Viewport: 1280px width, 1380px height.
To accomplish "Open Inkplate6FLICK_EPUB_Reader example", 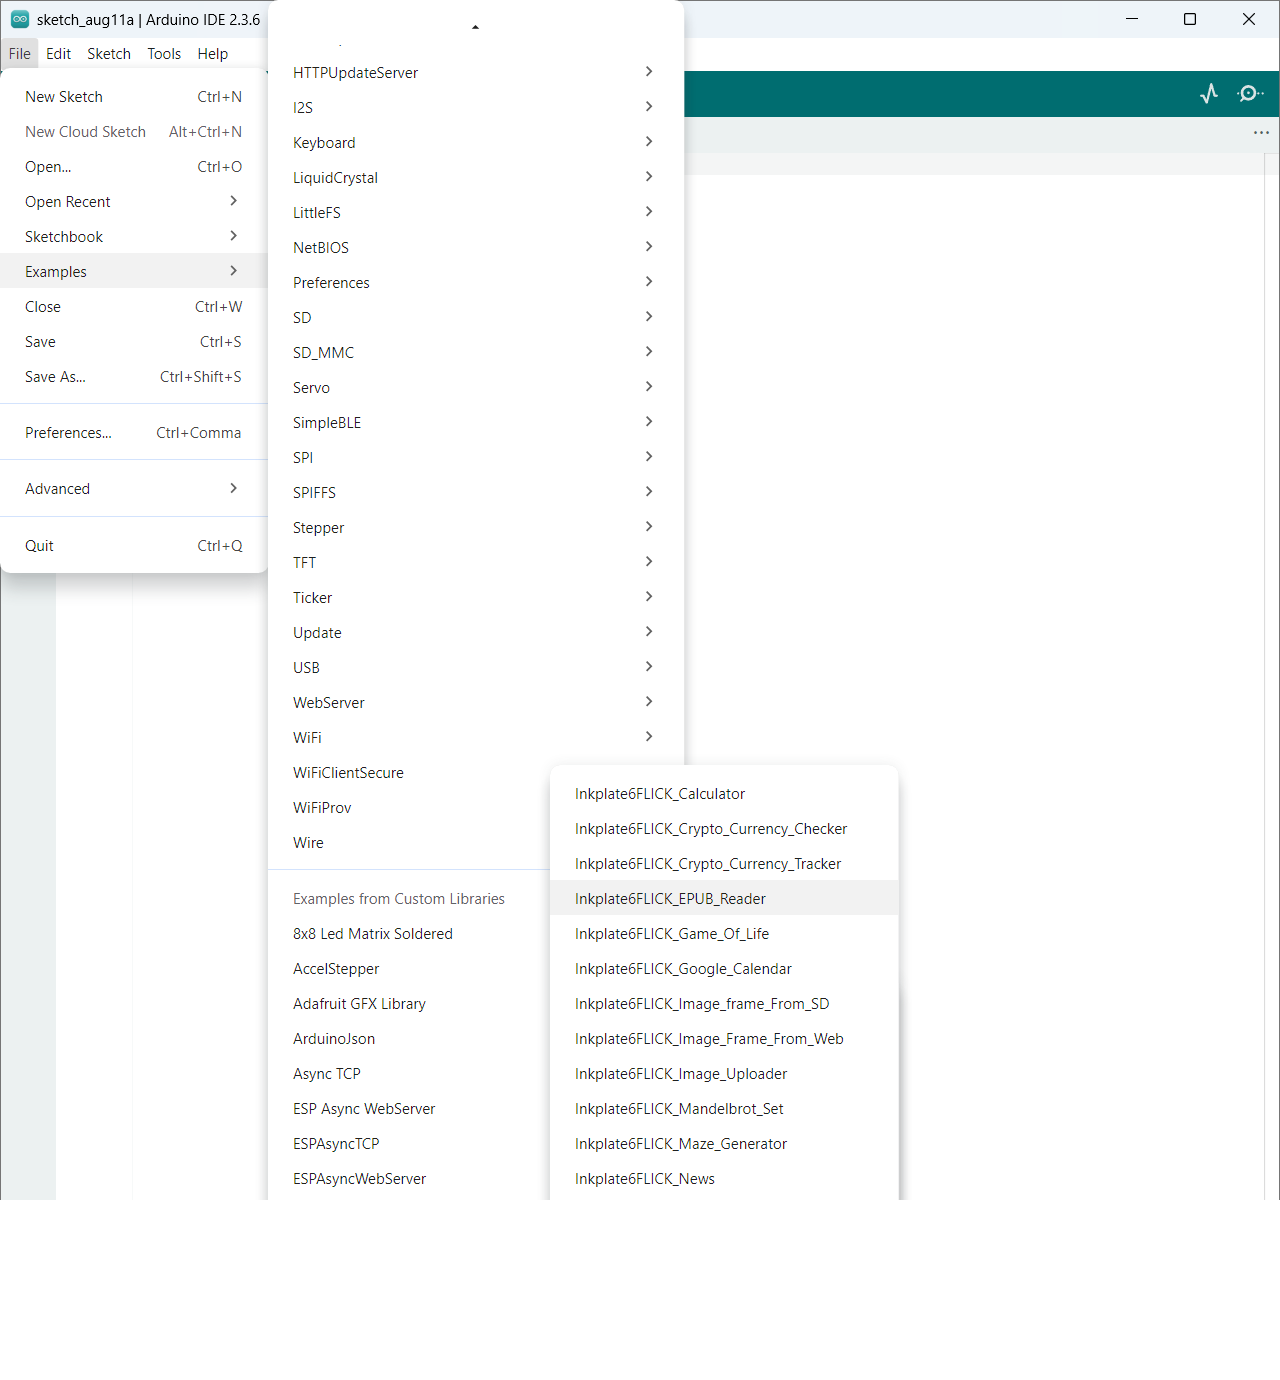I will coord(670,899).
